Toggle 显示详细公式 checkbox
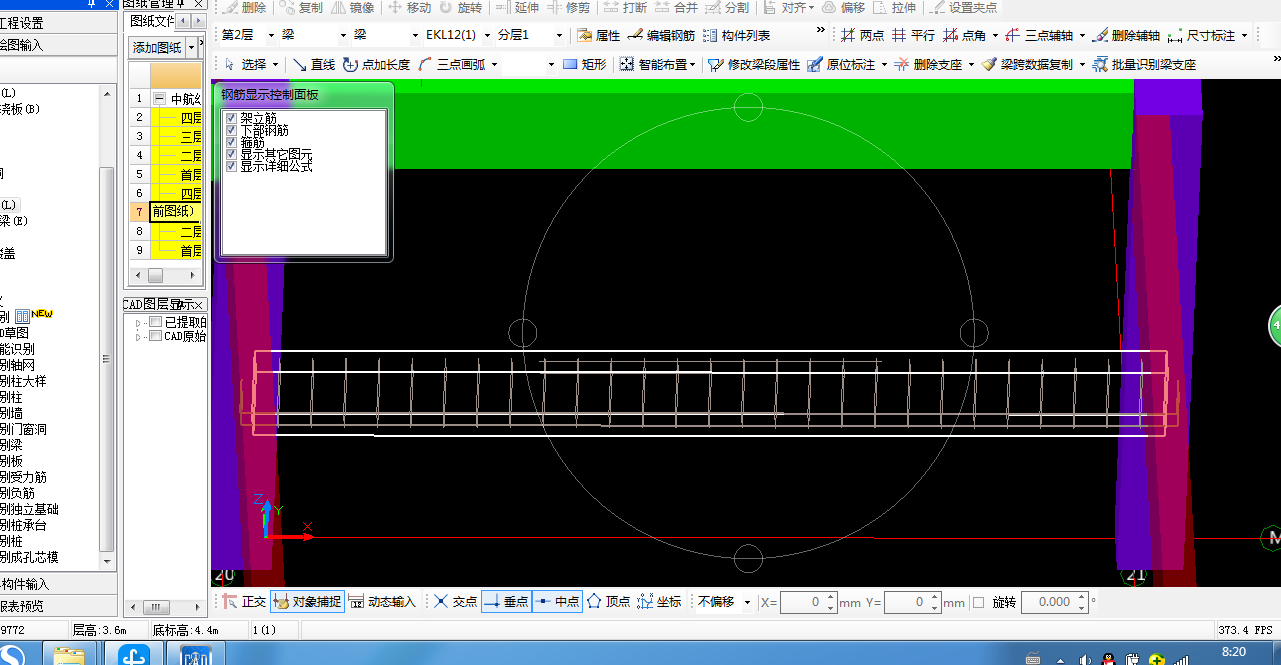 pos(231,166)
